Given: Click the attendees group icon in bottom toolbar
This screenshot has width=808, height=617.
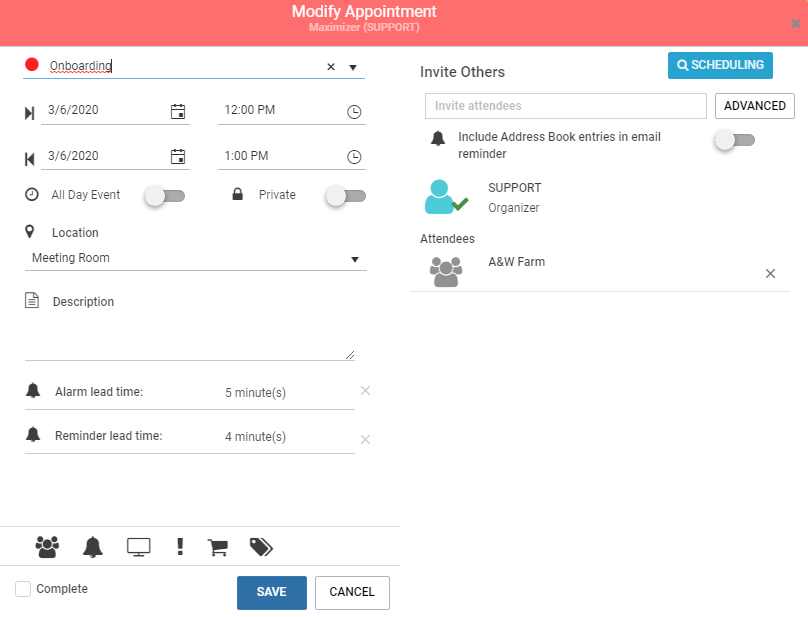Looking at the screenshot, I should point(47,547).
